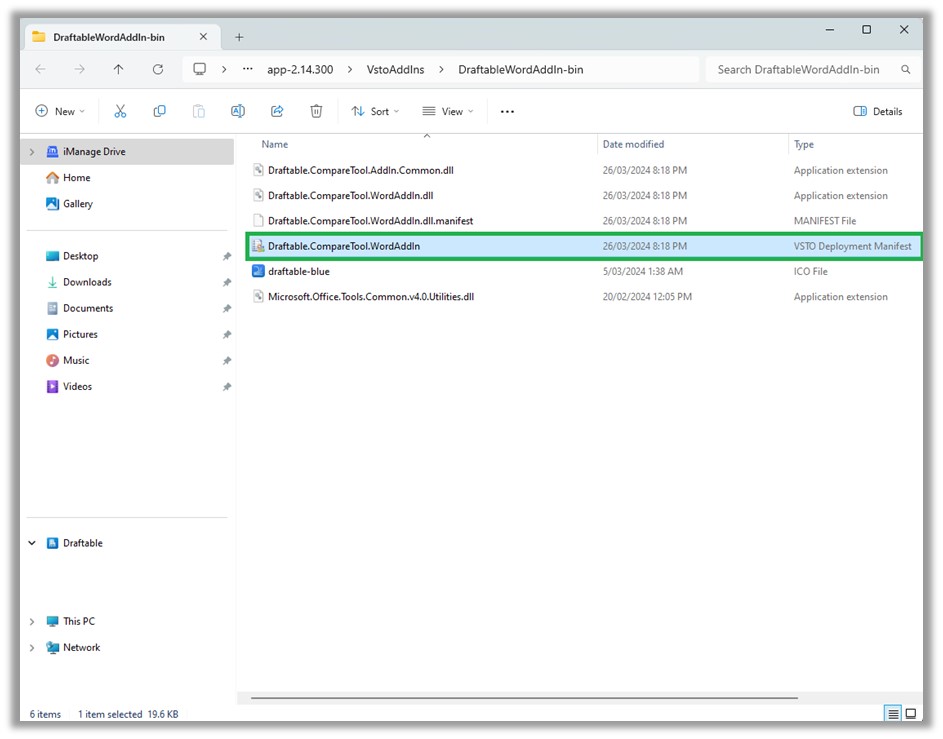Click the pin icon next to Pictures
Viewport: 943px width, 739px height.
pos(227,334)
